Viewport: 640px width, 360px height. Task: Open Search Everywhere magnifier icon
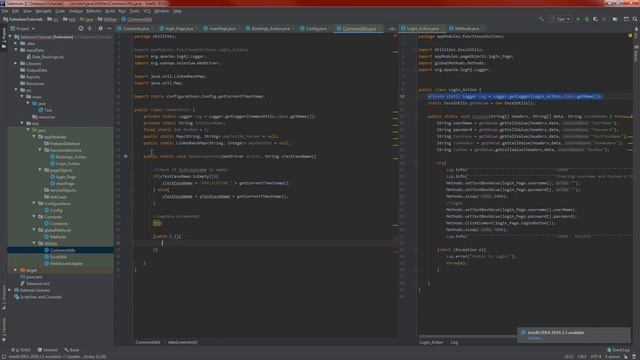(635, 19)
